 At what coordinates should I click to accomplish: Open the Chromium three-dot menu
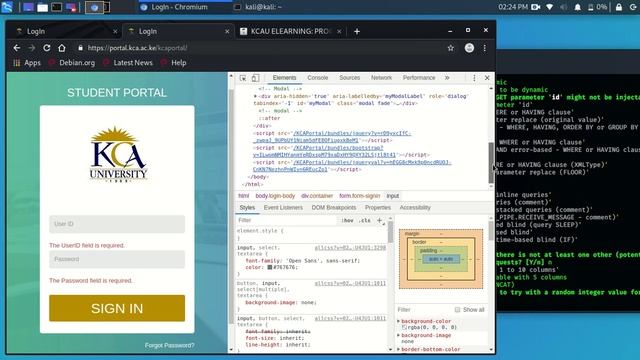(x=484, y=48)
